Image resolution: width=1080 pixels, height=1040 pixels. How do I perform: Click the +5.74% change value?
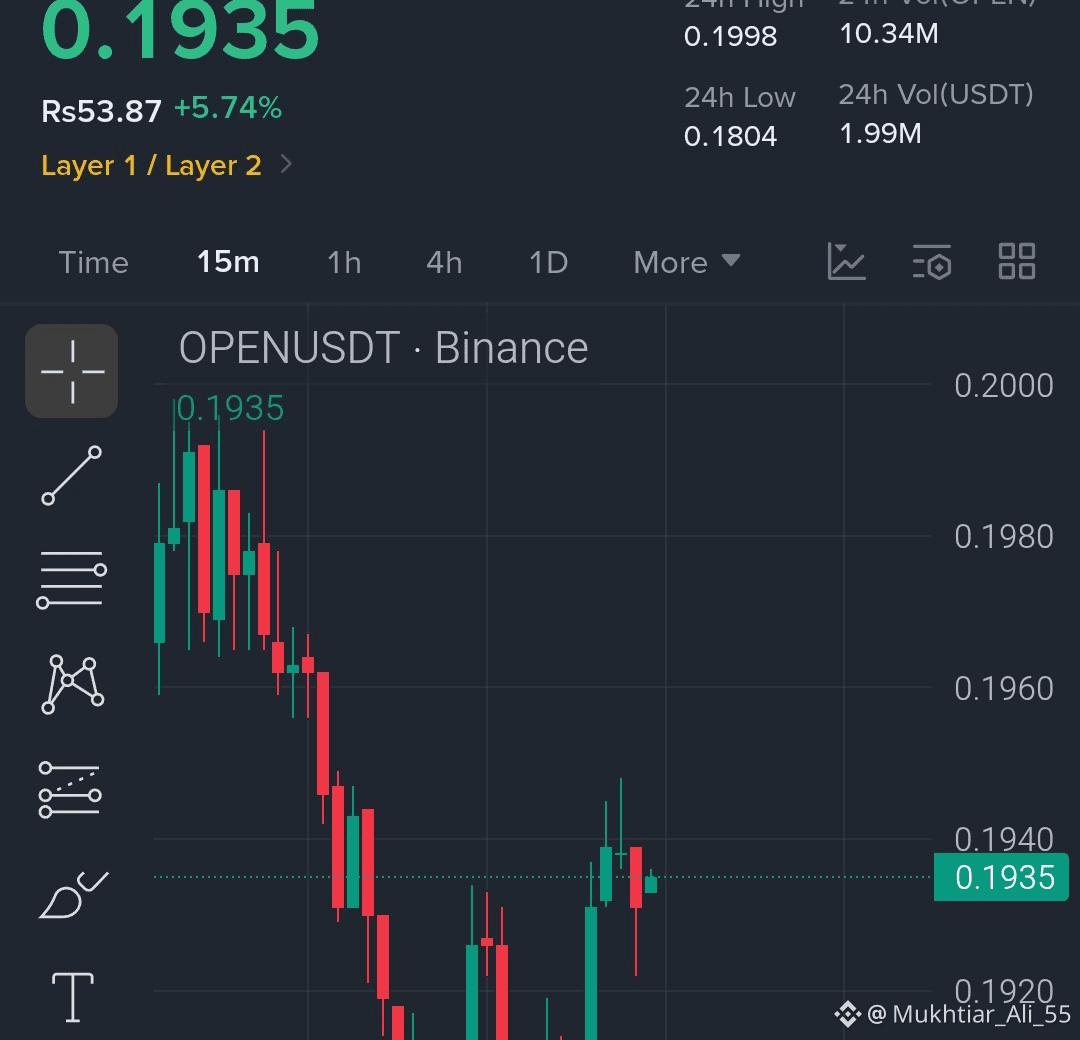pos(228,108)
